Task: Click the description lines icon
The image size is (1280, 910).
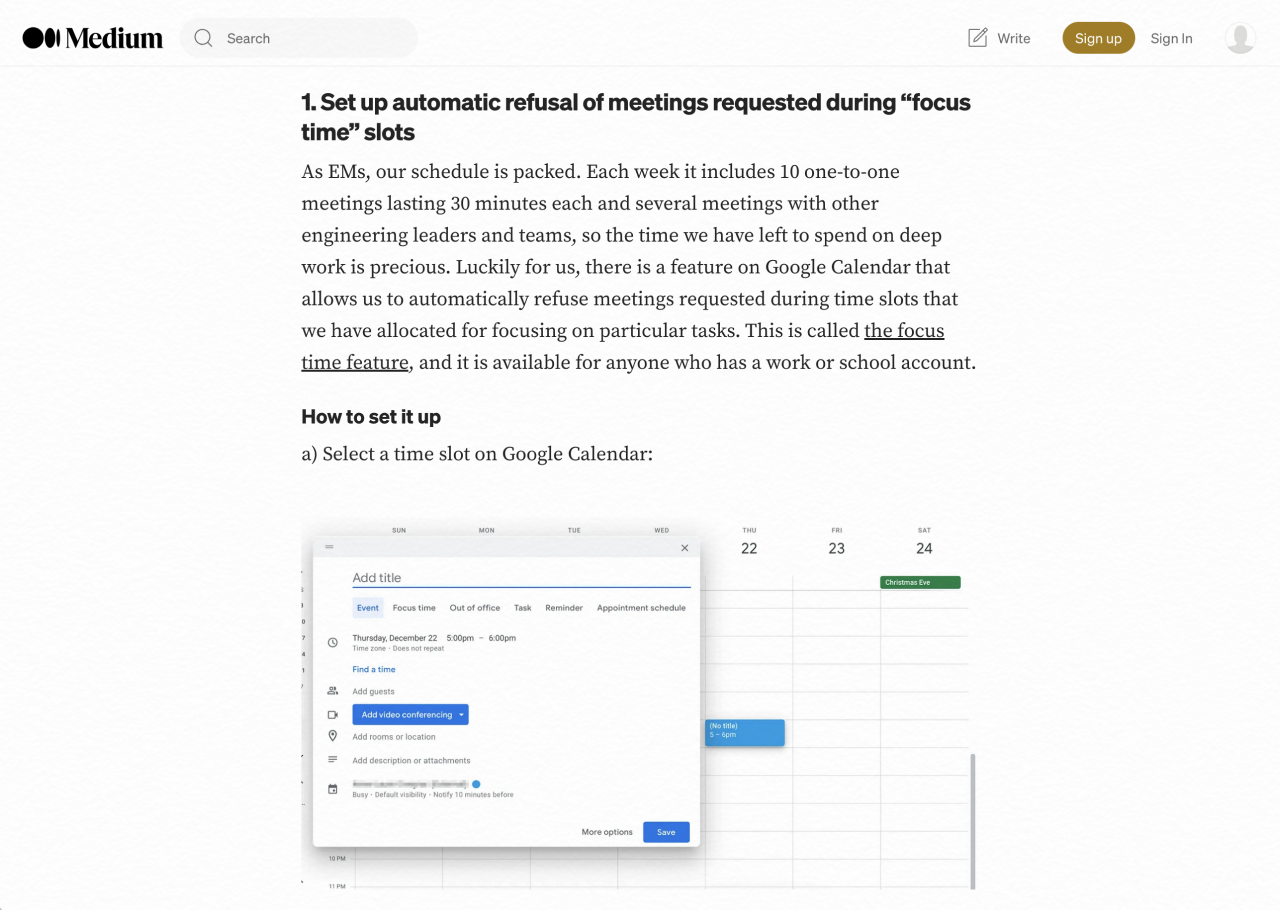Action: point(333,760)
